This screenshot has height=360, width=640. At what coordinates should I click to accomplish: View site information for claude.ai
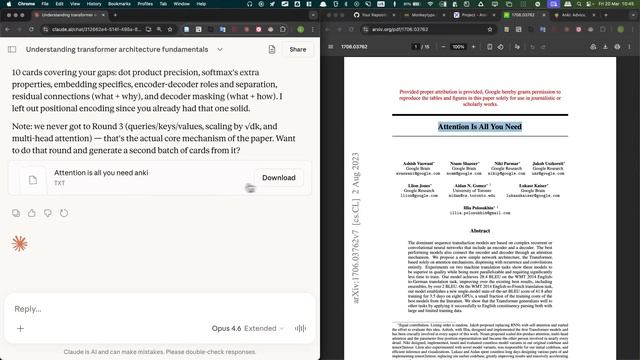click(46, 29)
